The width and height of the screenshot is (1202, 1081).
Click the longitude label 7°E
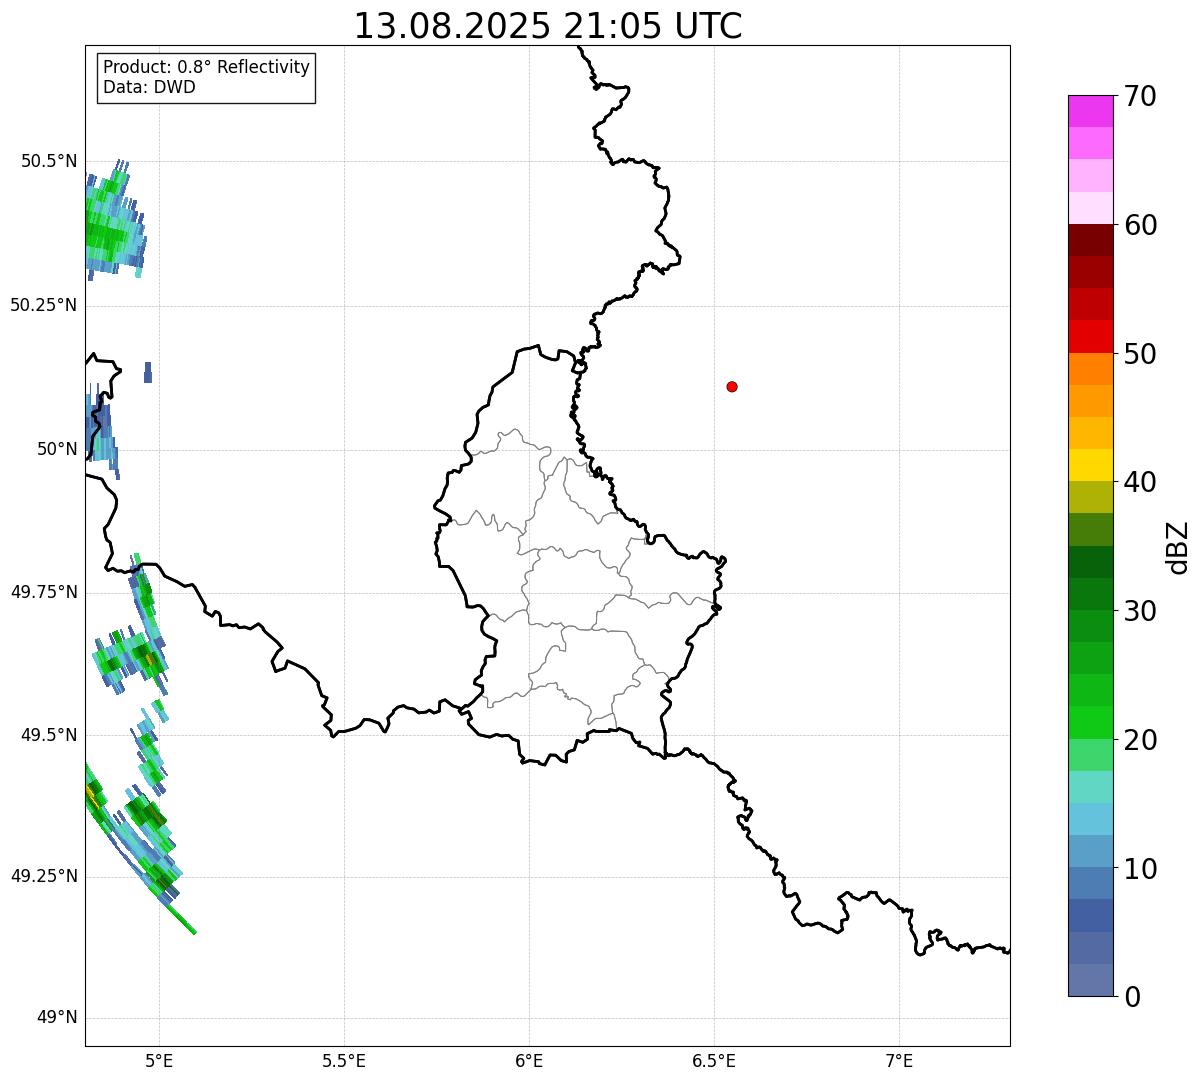click(899, 1060)
